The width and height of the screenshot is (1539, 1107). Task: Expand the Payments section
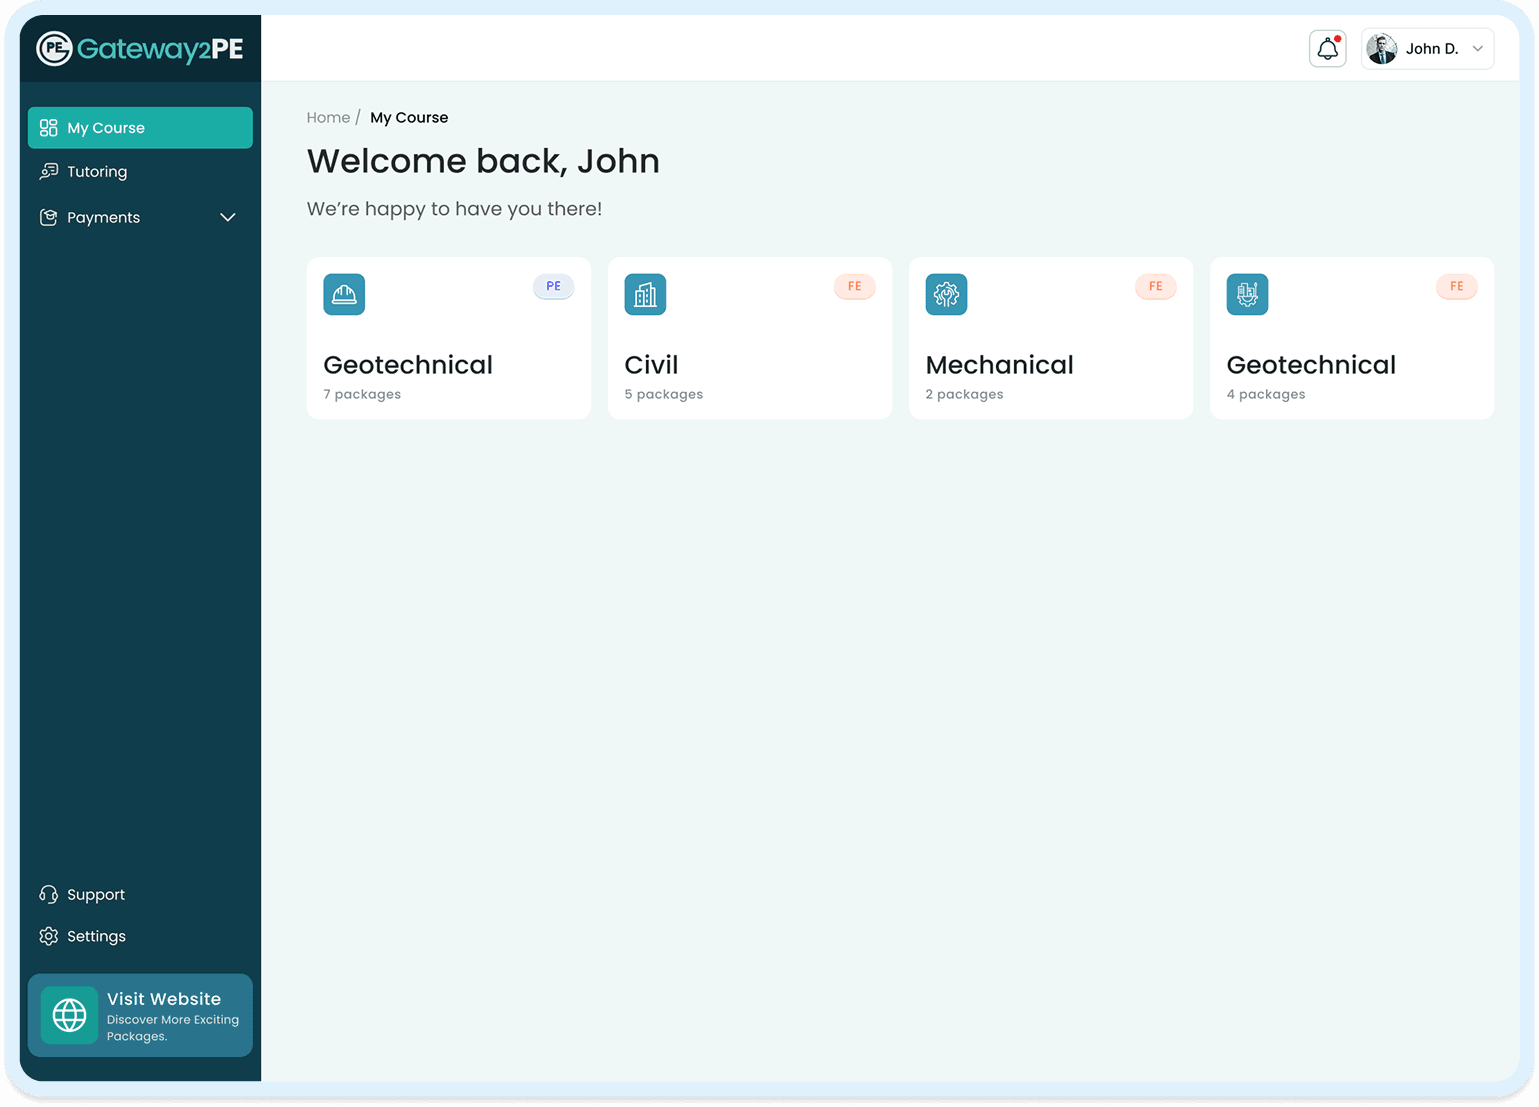(227, 217)
